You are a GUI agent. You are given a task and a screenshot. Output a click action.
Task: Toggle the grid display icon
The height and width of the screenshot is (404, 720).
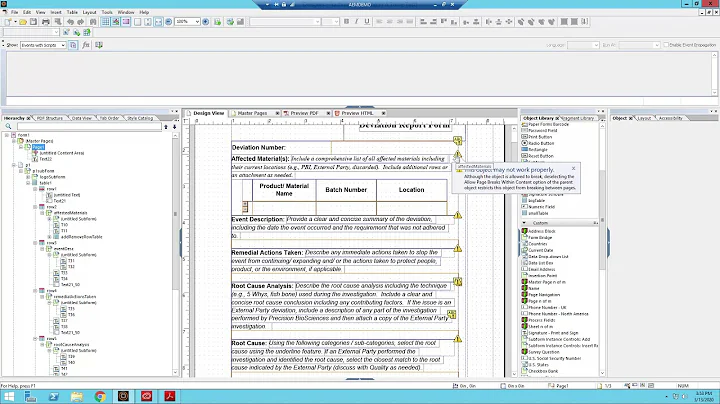tap(105, 22)
